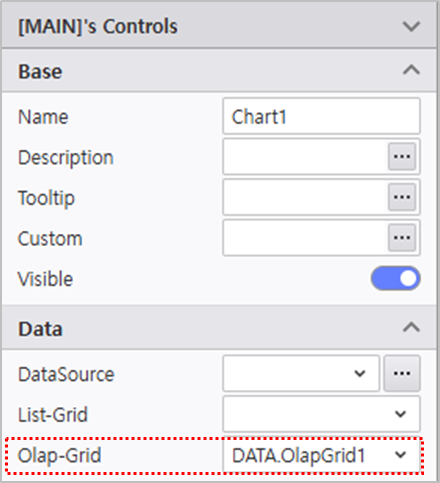The image size is (440, 483).
Task: Open the List-Grid dropdown
Action: (321, 414)
